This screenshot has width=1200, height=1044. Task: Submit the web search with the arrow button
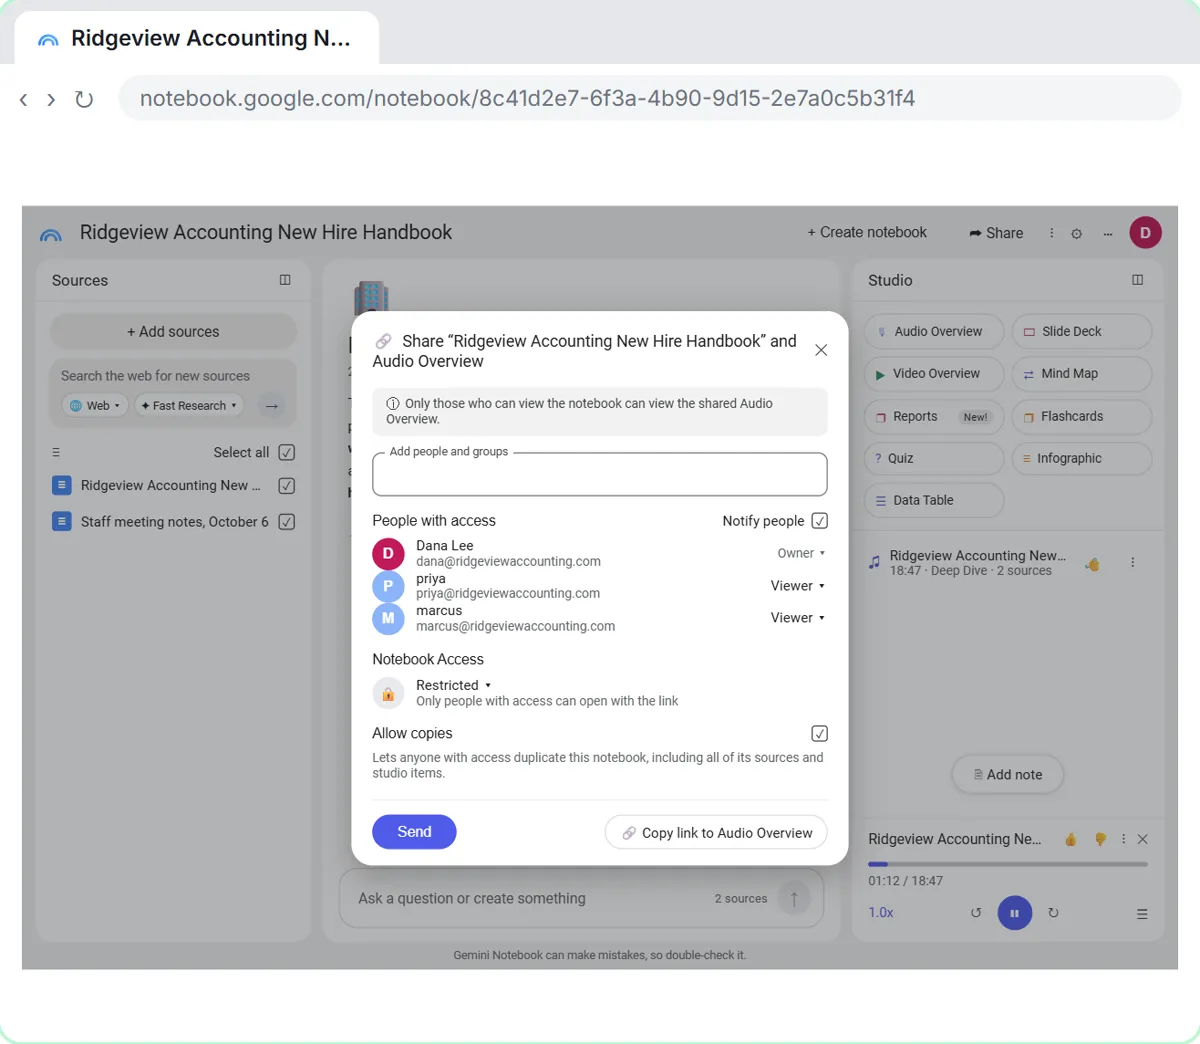click(x=271, y=405)
